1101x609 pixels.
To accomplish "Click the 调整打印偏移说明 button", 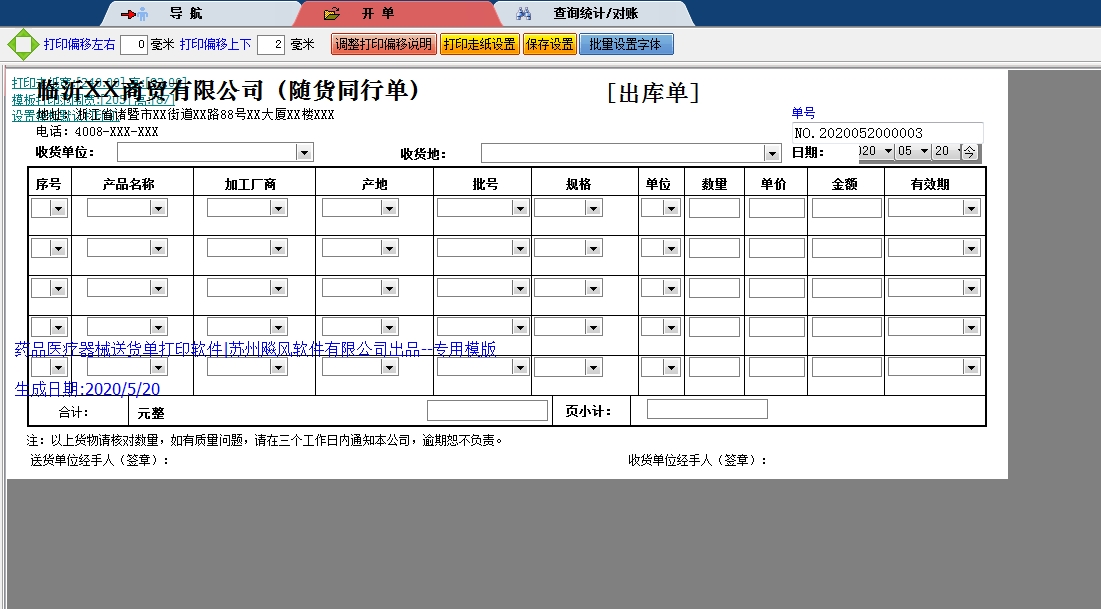I will point(383,45).
